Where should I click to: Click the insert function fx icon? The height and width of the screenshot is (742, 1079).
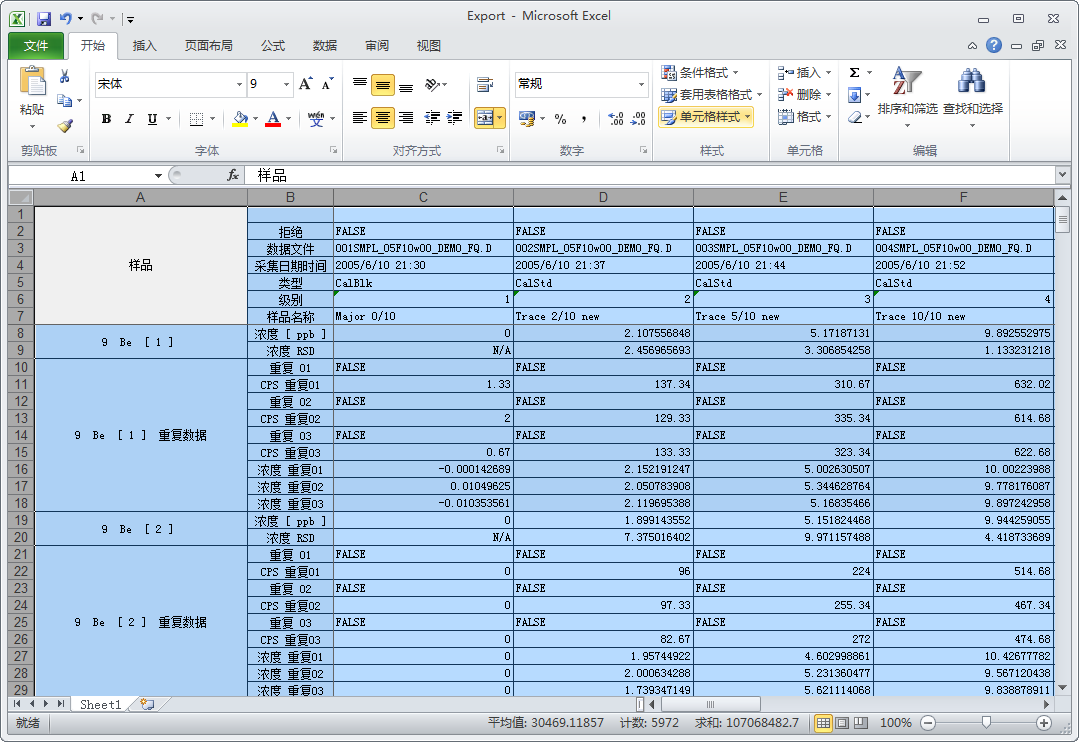(x=233, y=176)
